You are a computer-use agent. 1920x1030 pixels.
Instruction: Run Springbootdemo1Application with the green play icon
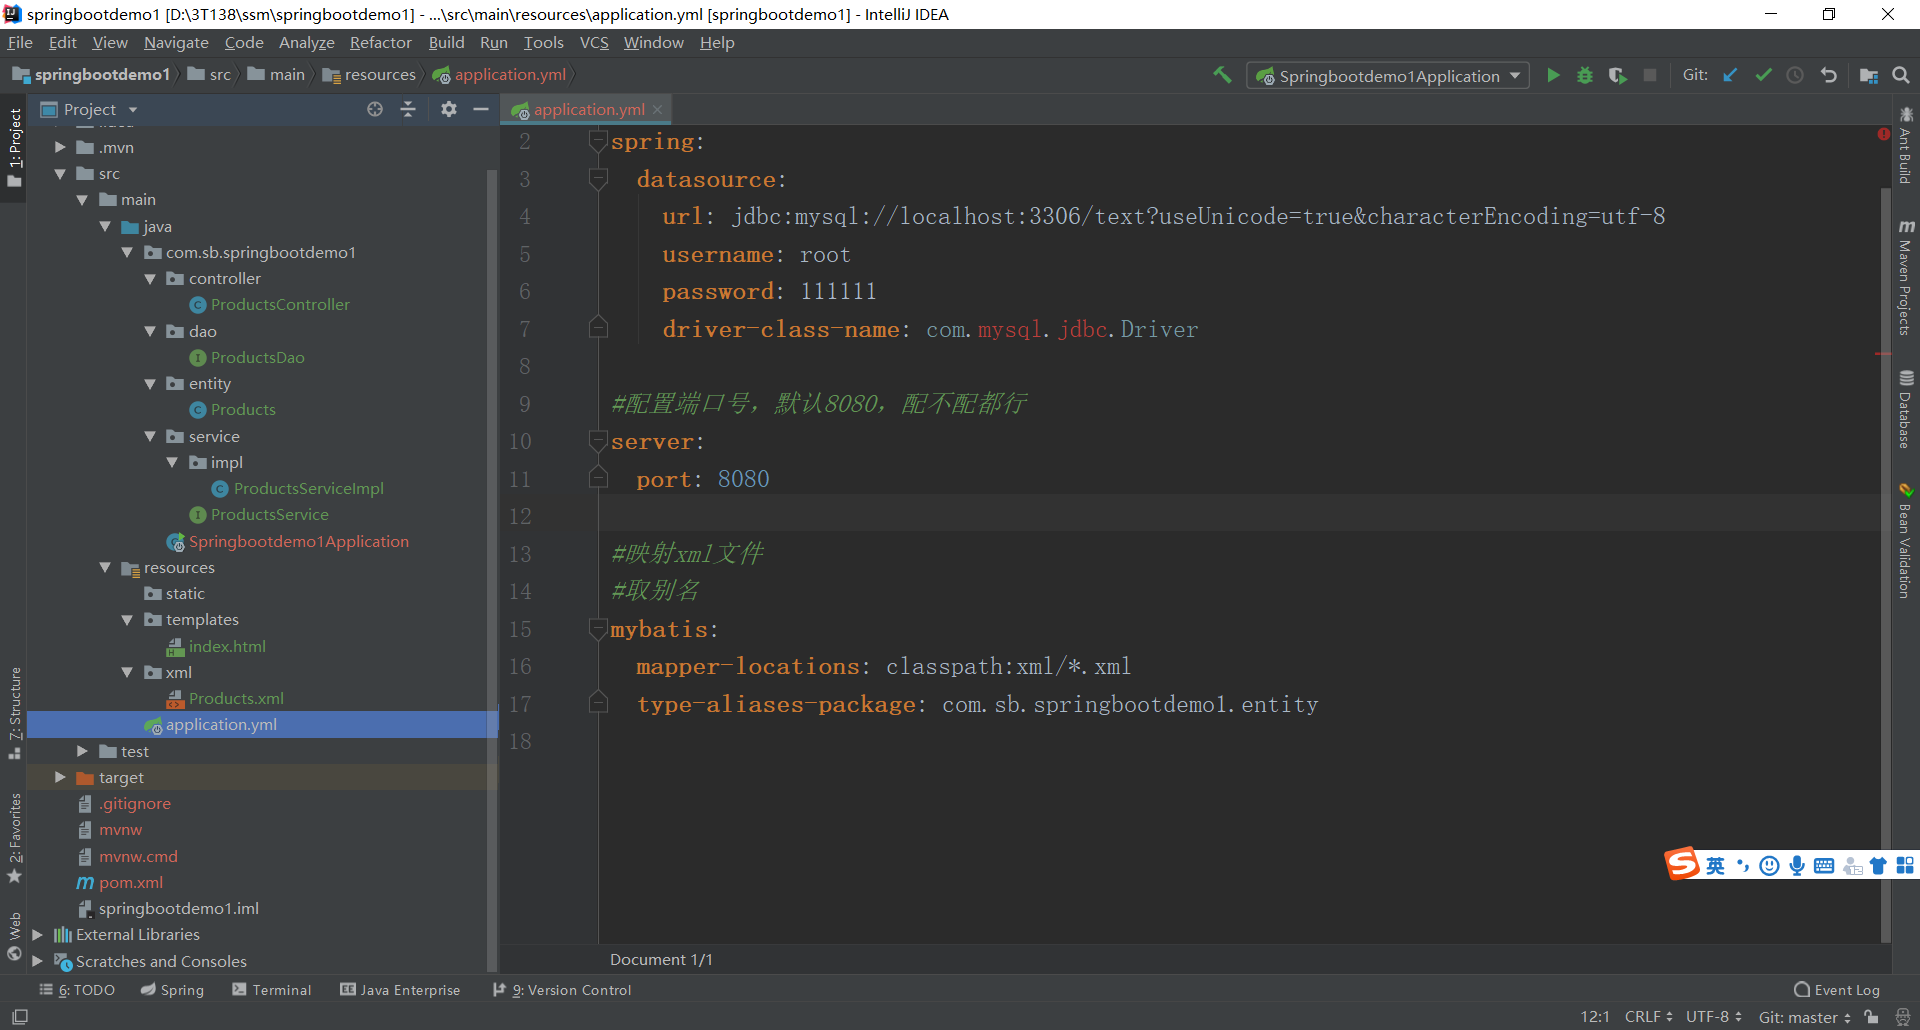1553,75
